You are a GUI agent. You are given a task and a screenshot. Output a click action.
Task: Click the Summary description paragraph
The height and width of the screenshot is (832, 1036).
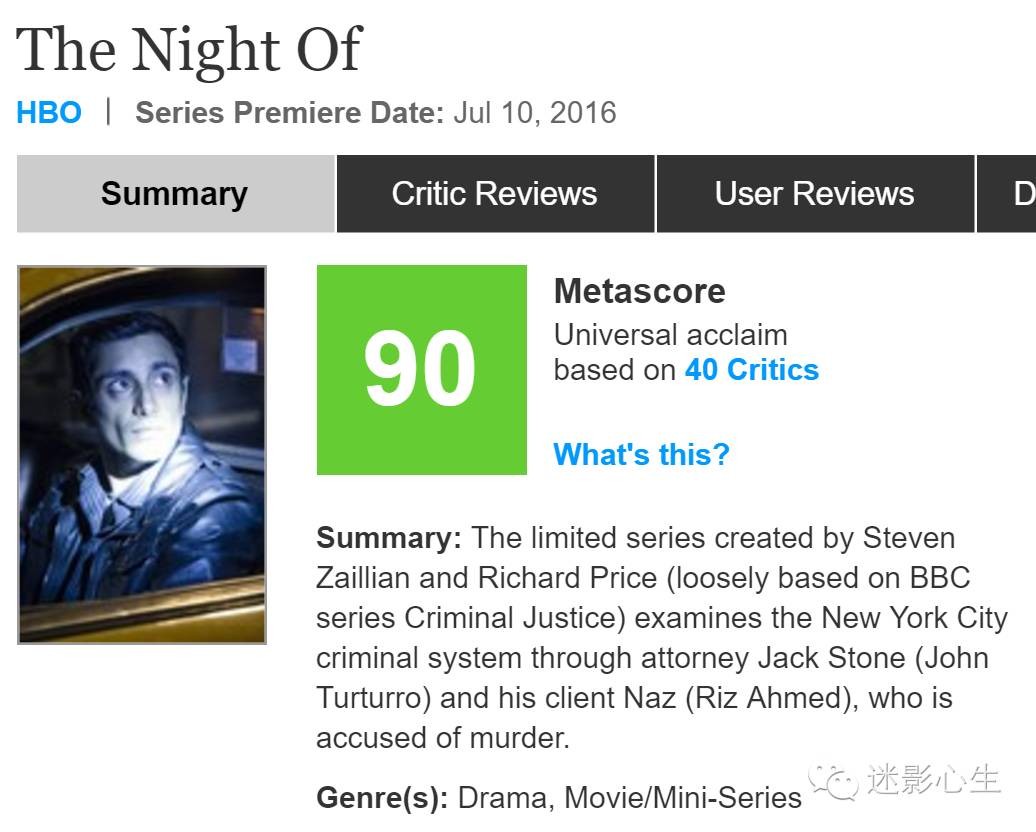660,638
